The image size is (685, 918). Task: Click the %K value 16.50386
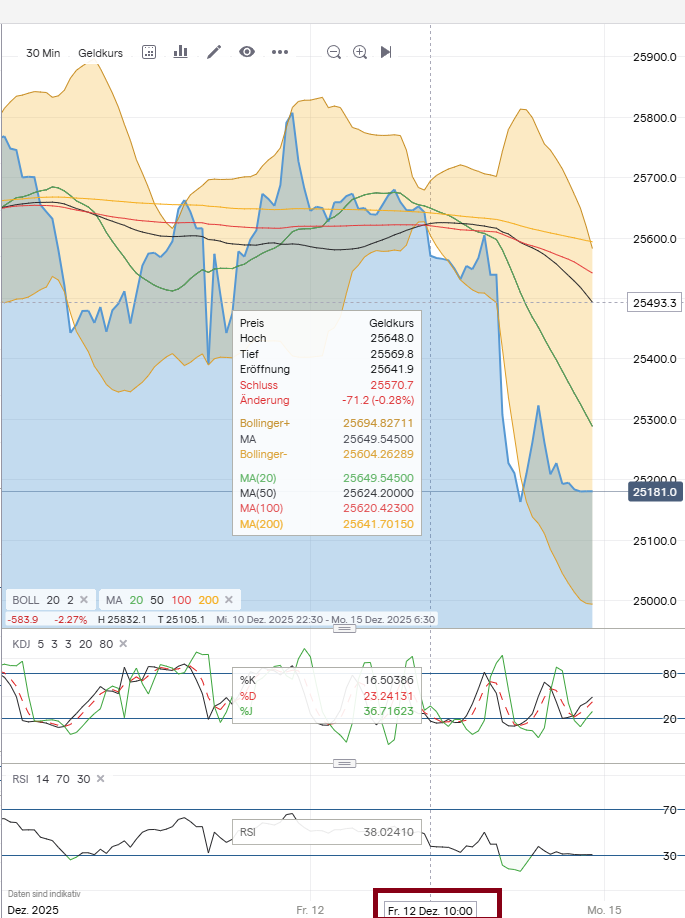pyautogui.click(x=389, y=680)
